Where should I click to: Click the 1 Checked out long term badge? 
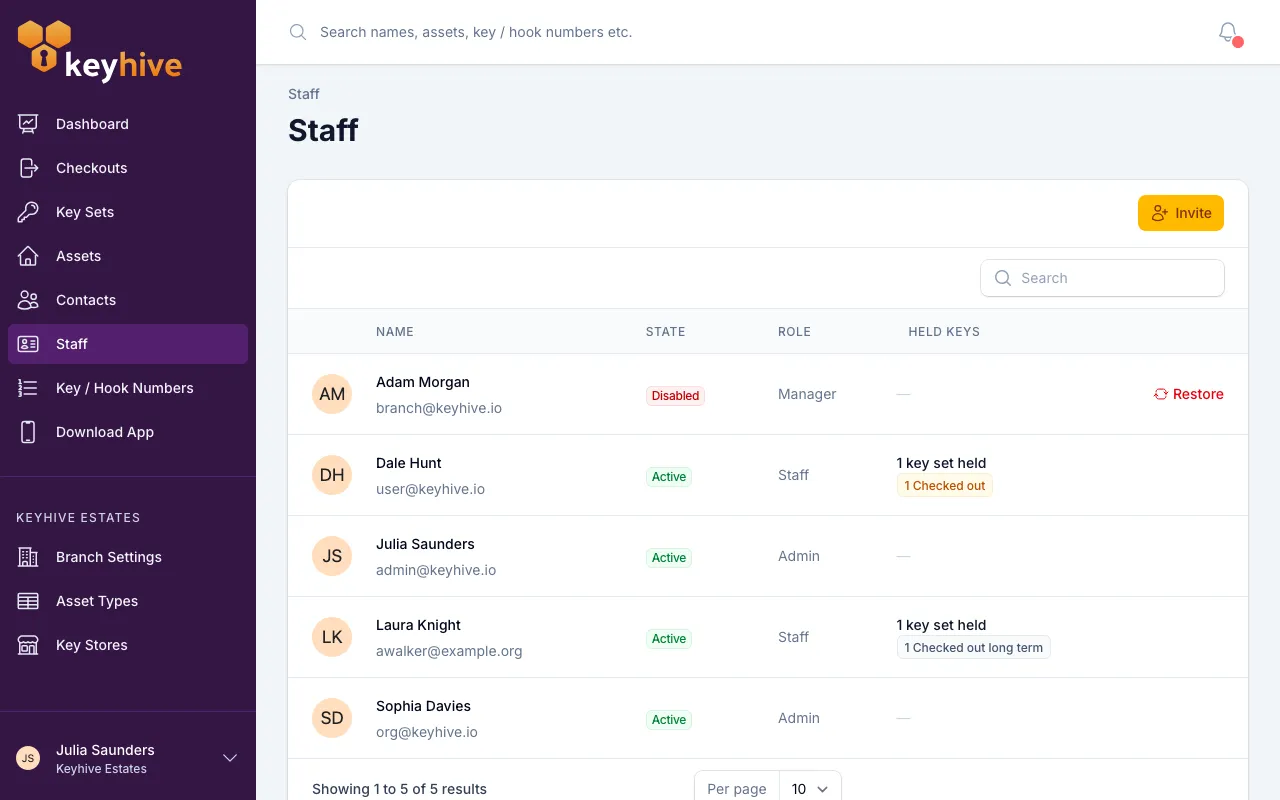[x=974, y=648]
